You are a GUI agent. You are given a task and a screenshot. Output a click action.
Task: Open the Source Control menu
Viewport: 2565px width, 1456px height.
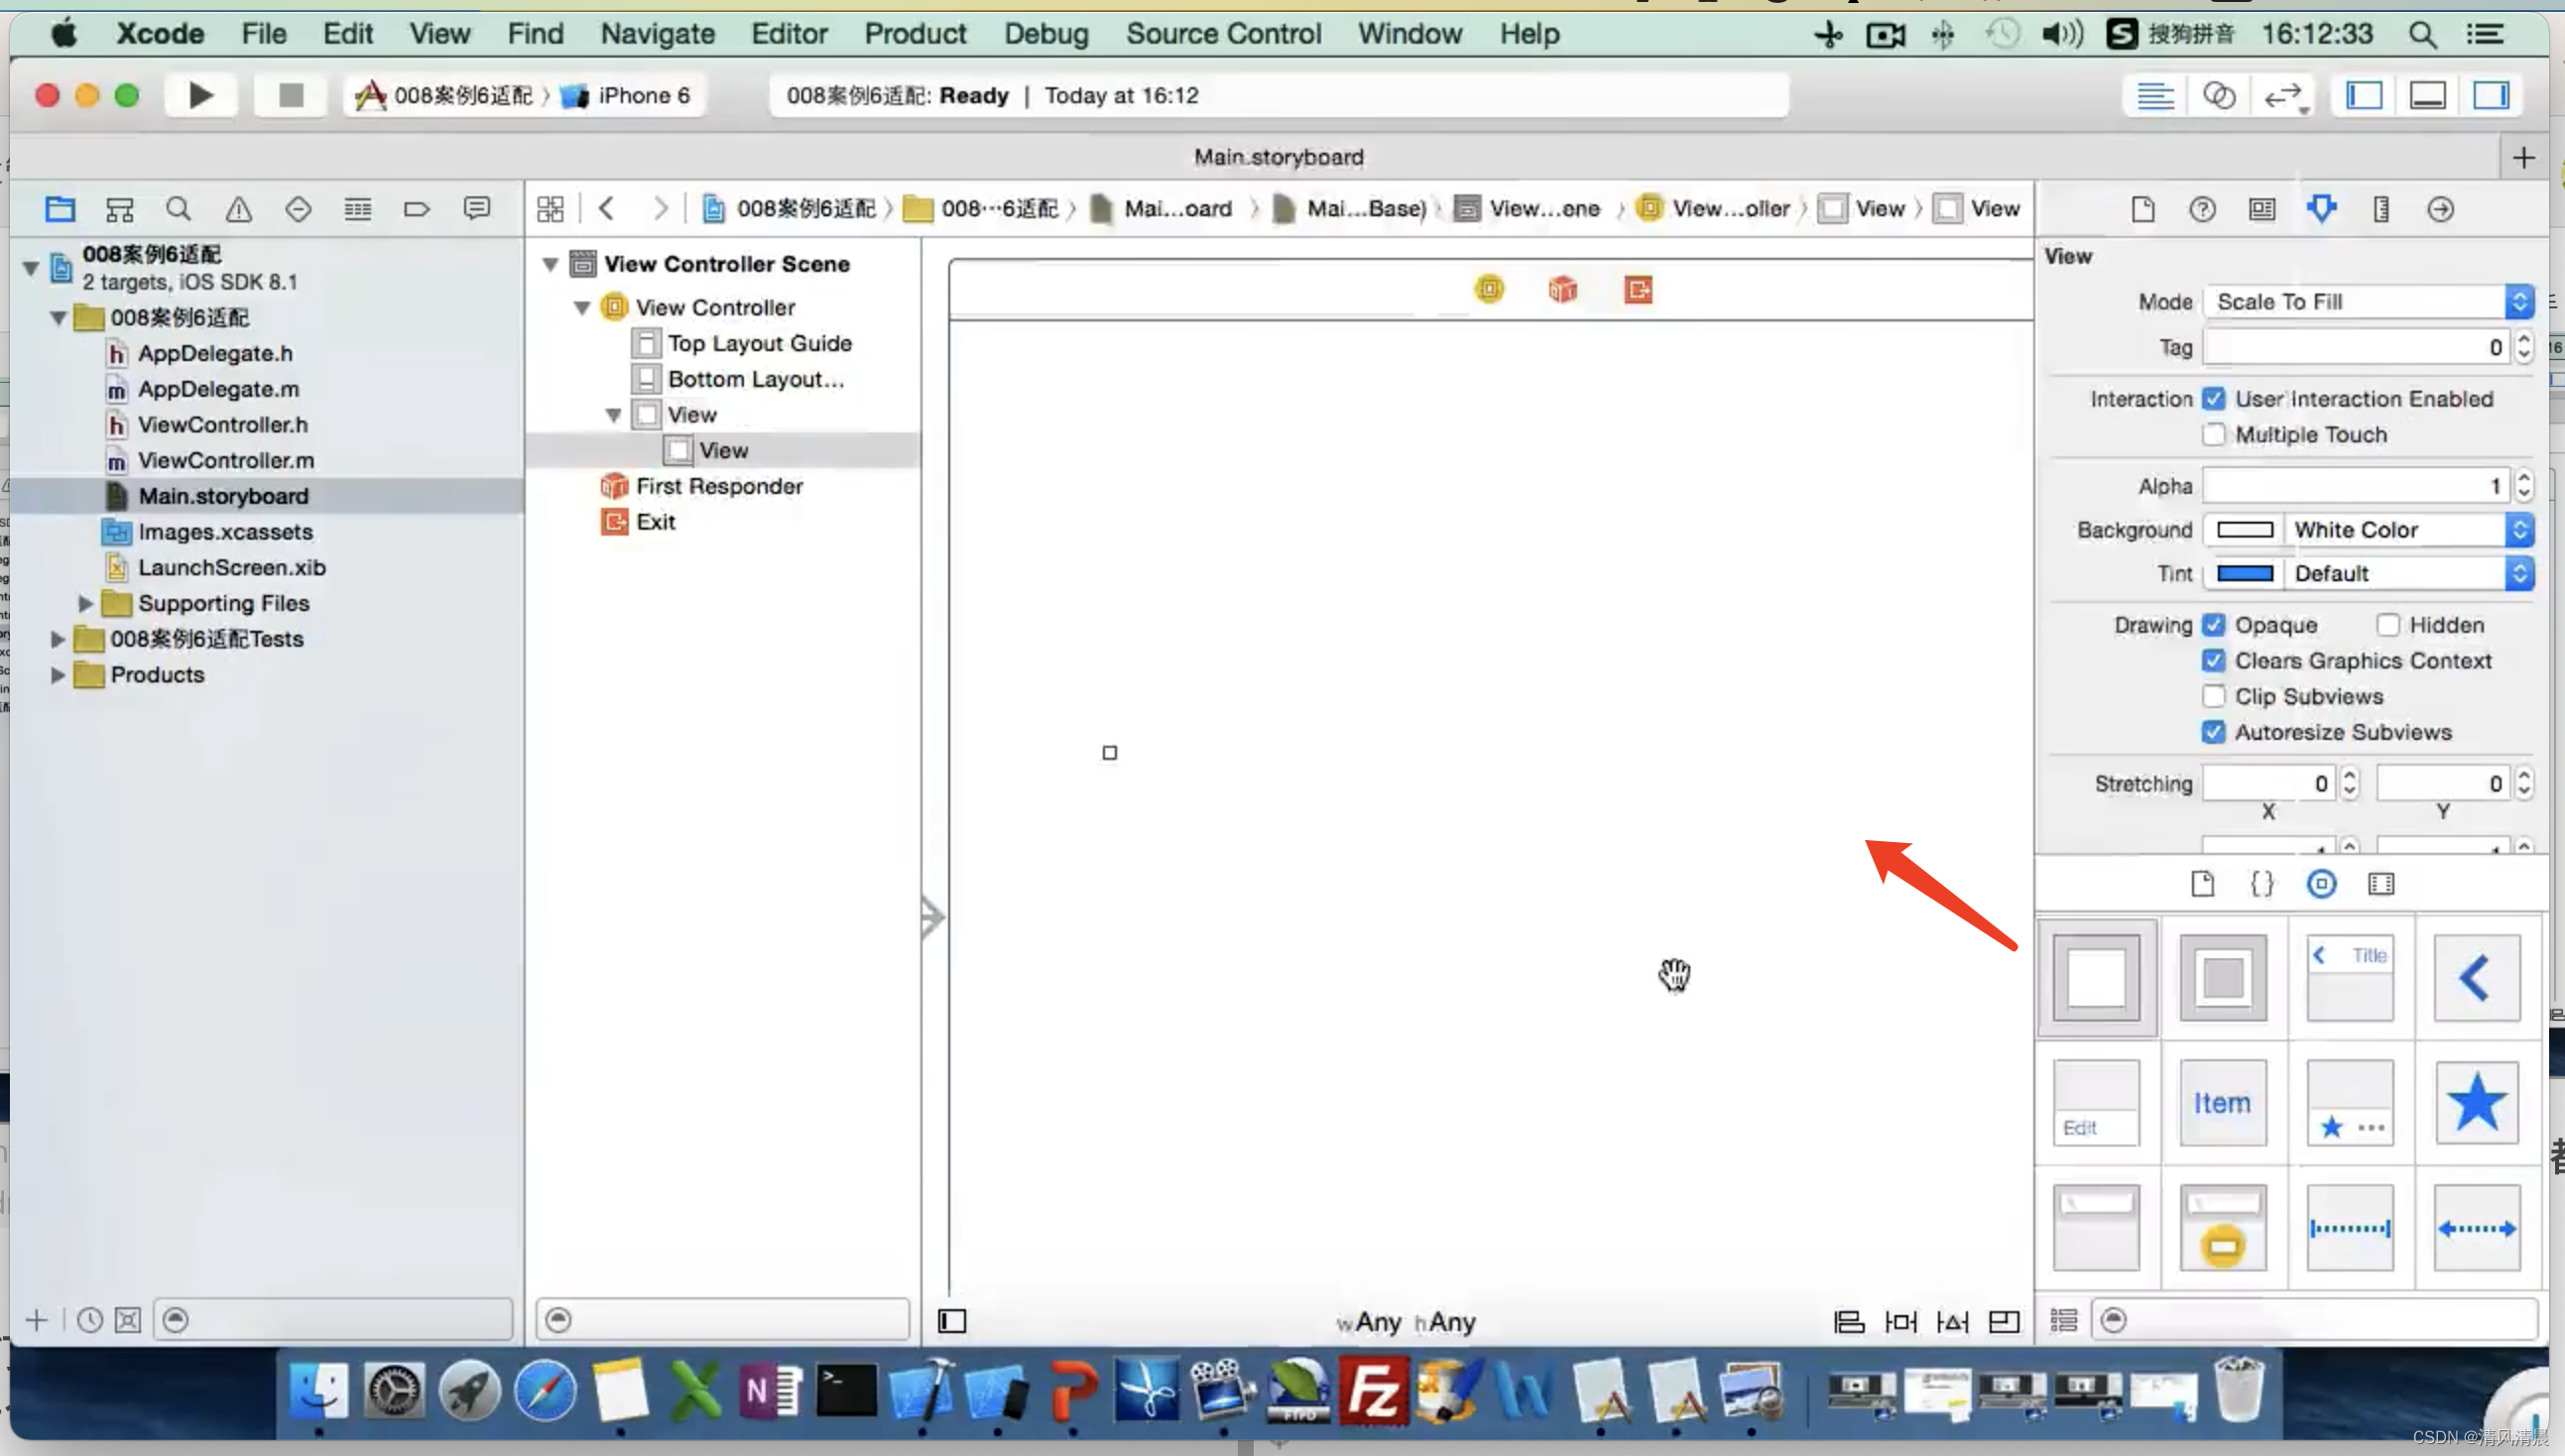pos(1224,34)
